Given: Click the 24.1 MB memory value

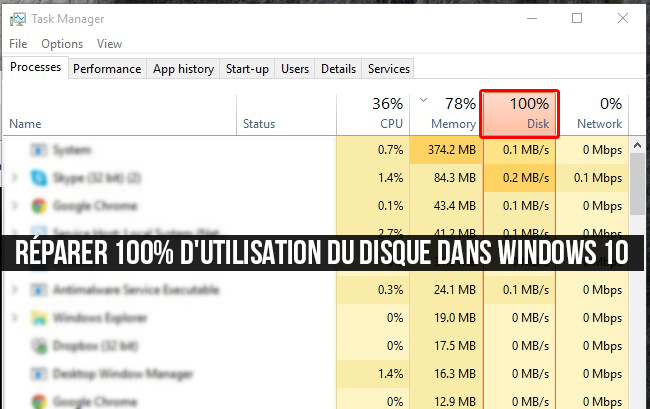Looking at the screenshot, I should point(455,290).
